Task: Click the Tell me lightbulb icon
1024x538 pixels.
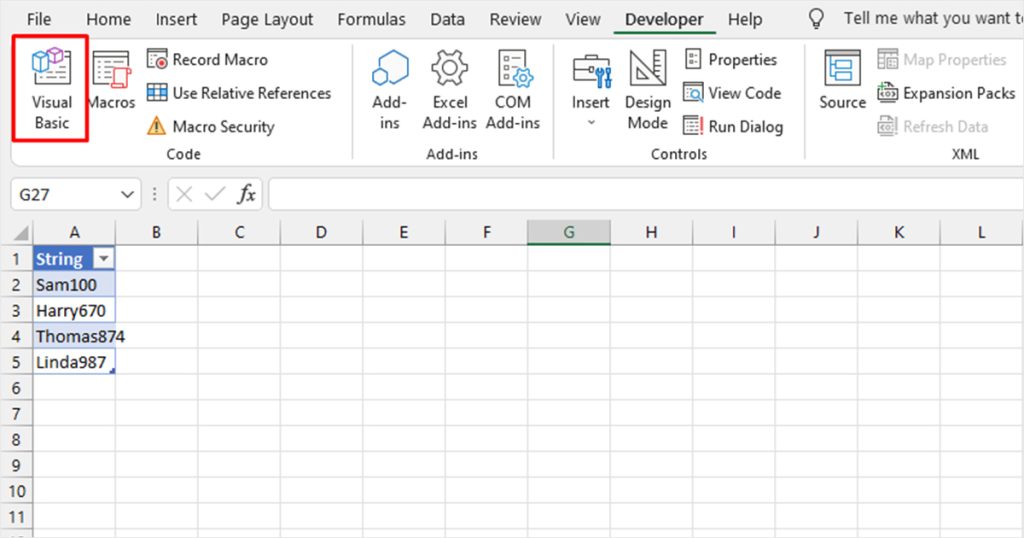Action: point(816,19)
